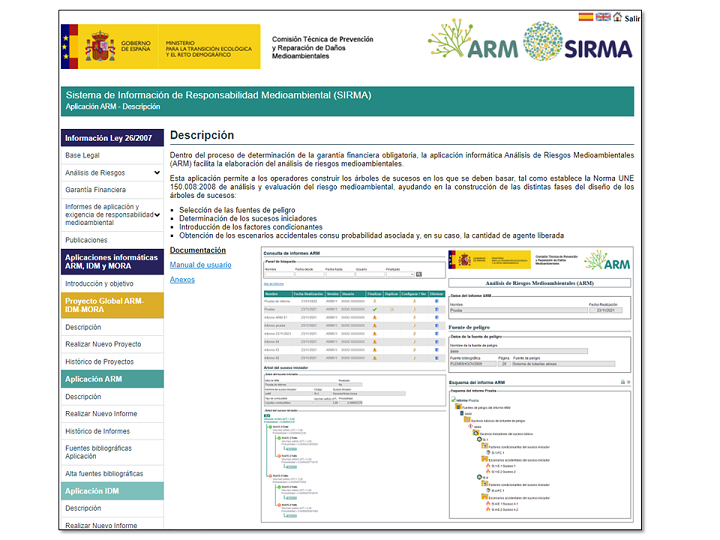Open the Base Legal menu item
The image size is (720, 540).
coord(82,156)
